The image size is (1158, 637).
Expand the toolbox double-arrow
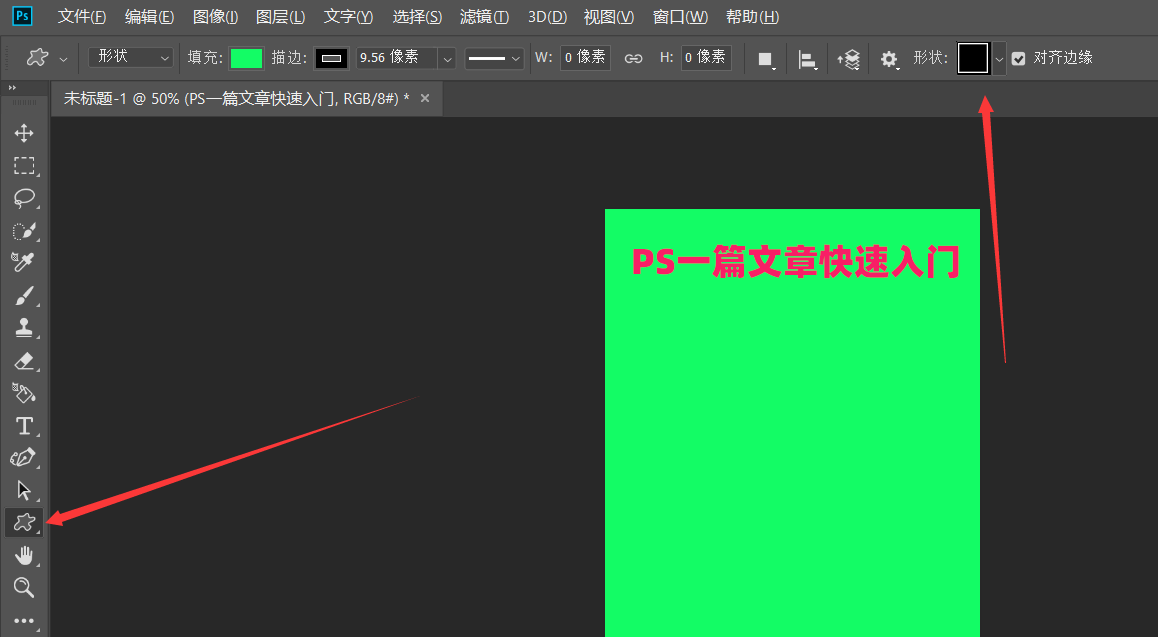(x=12, y=88)
